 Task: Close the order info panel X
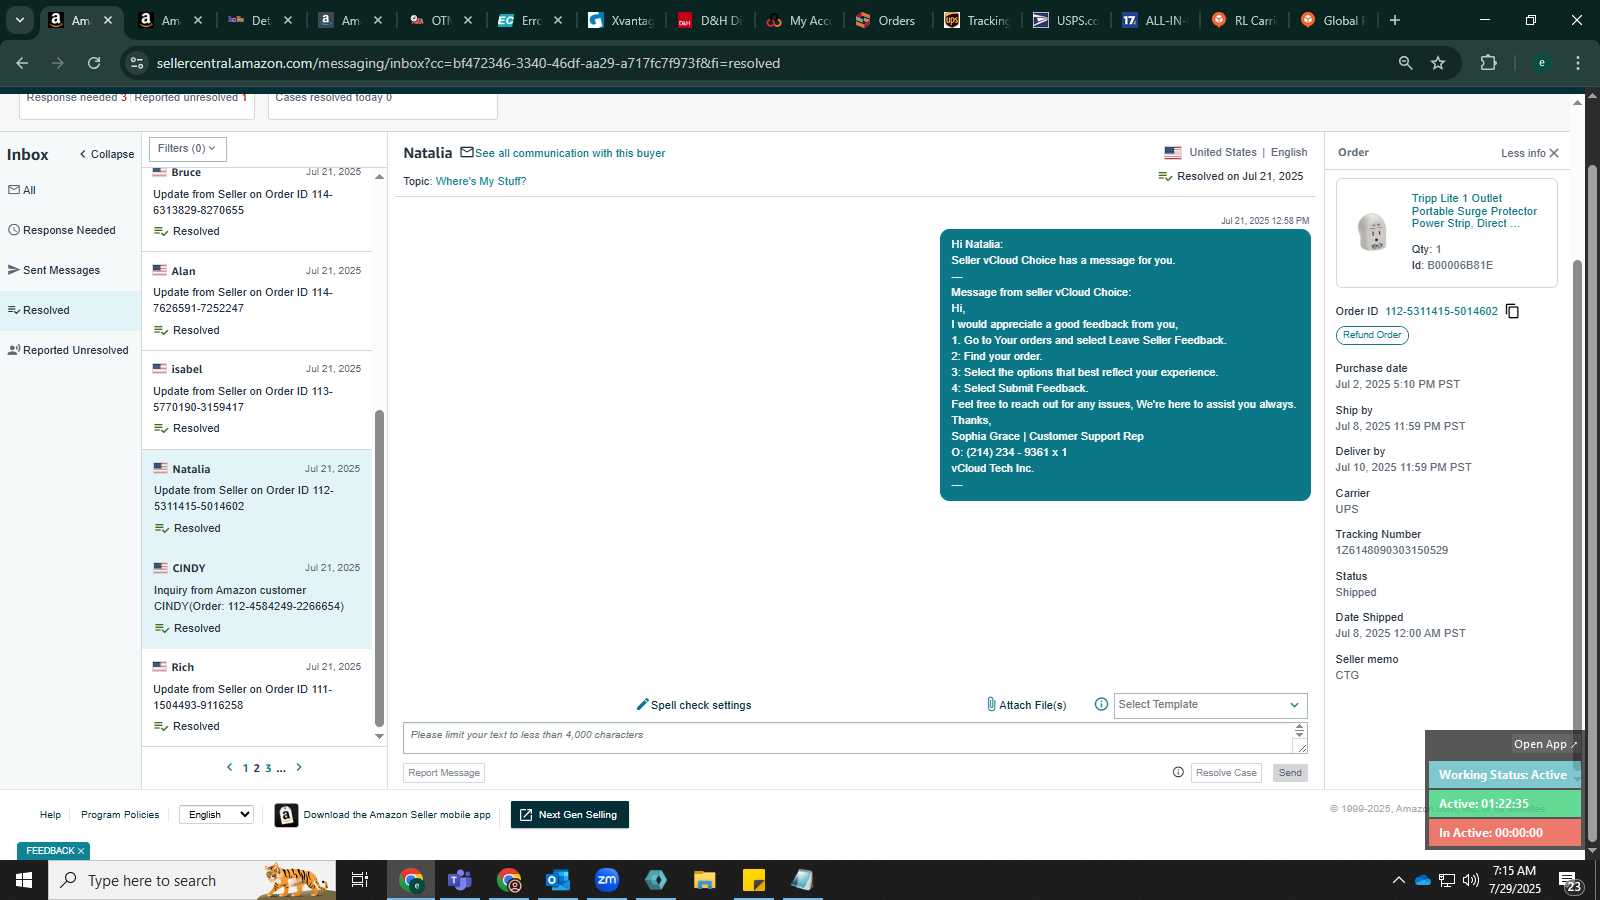1554,153
